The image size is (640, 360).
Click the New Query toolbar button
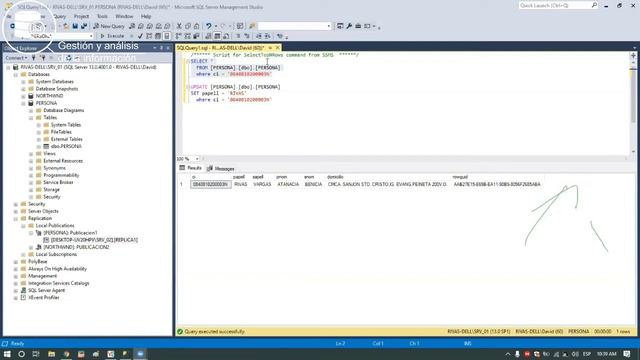tap(109, 26)
